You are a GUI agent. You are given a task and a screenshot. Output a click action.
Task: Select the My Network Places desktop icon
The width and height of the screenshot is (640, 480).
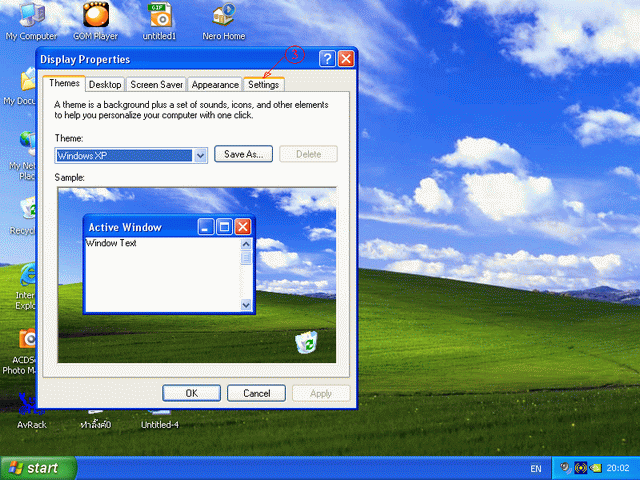(24, 155)
